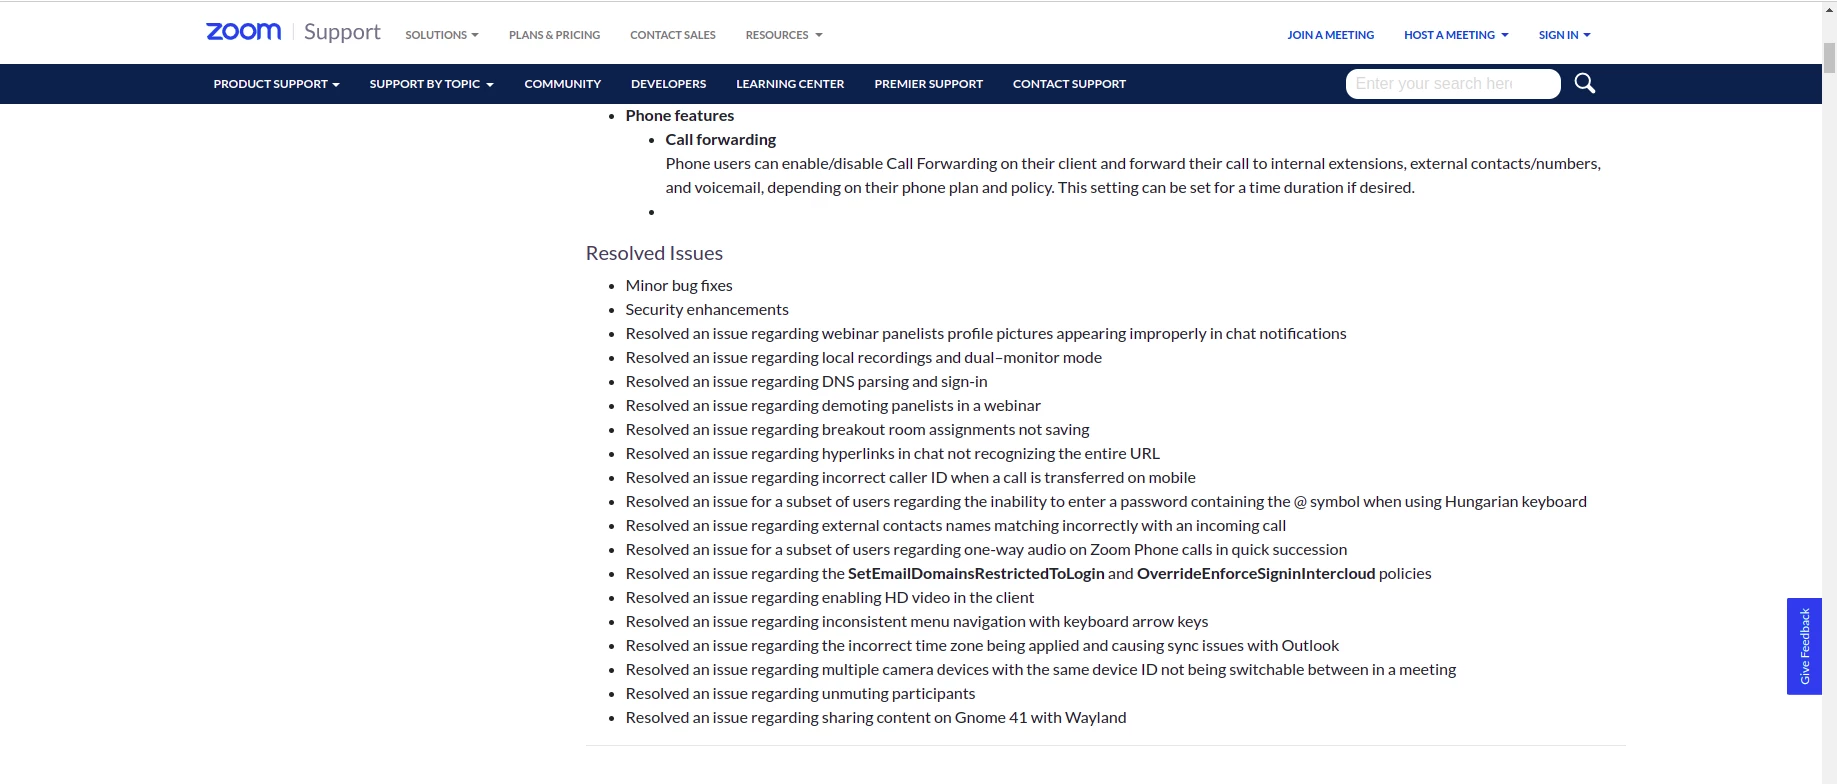Click the page vertical scrollbar thumb
Screen dimensions: 1837x784
click(x=1829, y=57)
